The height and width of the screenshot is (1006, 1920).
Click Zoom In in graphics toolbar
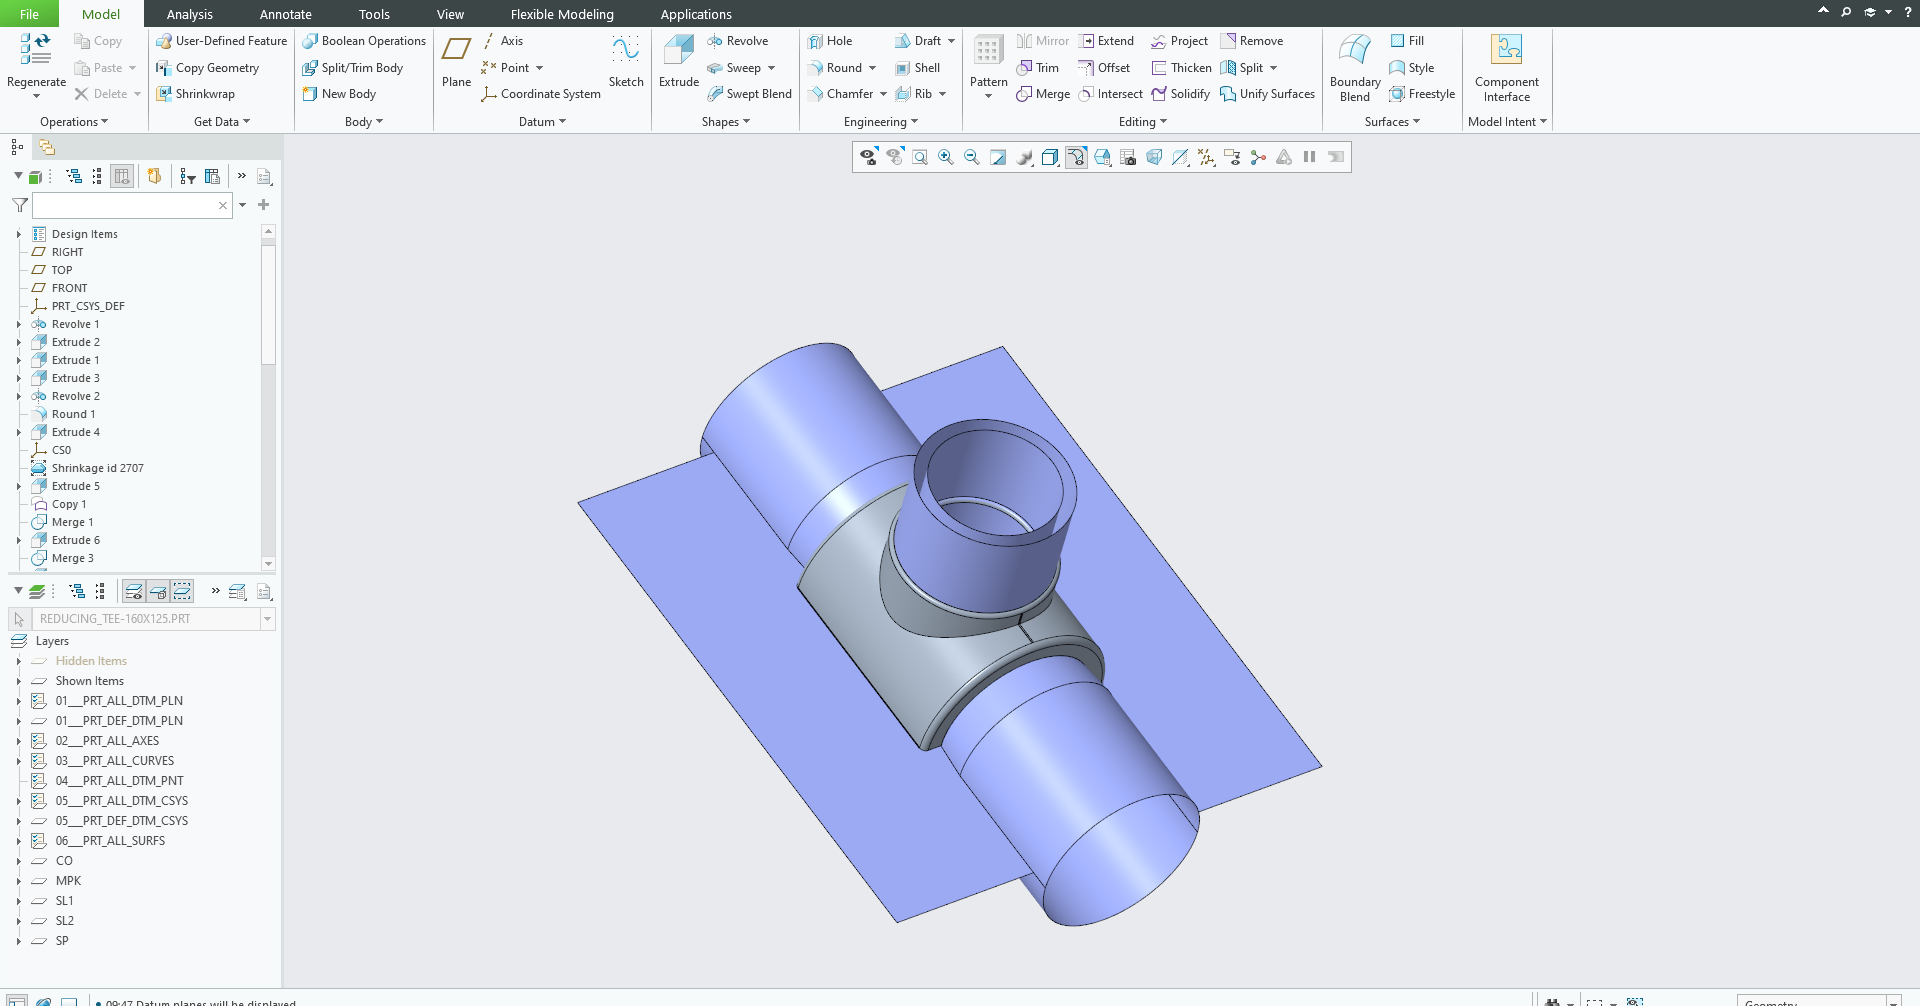click(946, 157)
